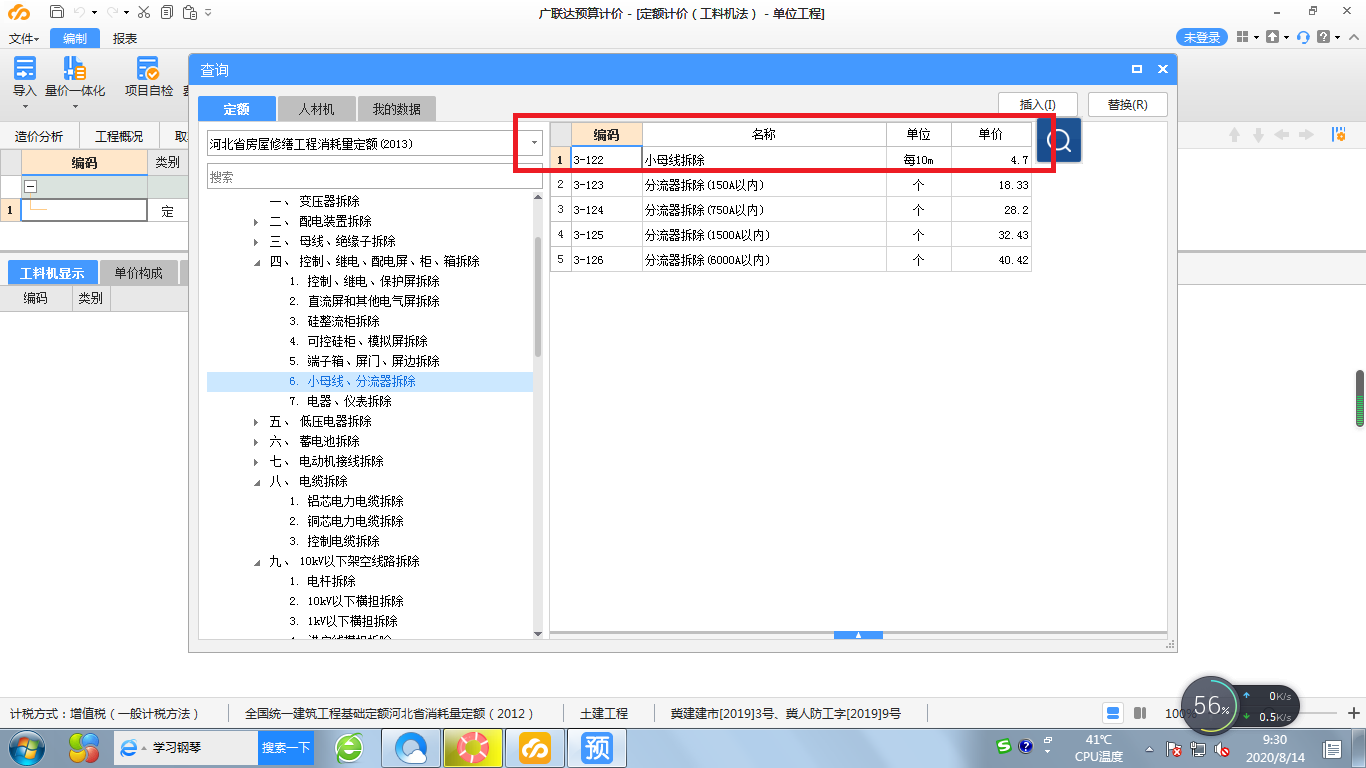Click the zoom-in plus icon
The width and height of the screenshot is (1366, 768).
click(x=1354, y=713)
